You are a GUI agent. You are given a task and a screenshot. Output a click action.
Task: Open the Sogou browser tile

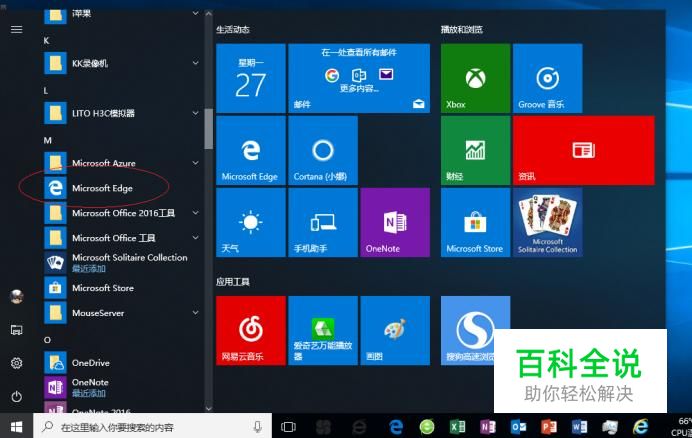pos(475,331)
